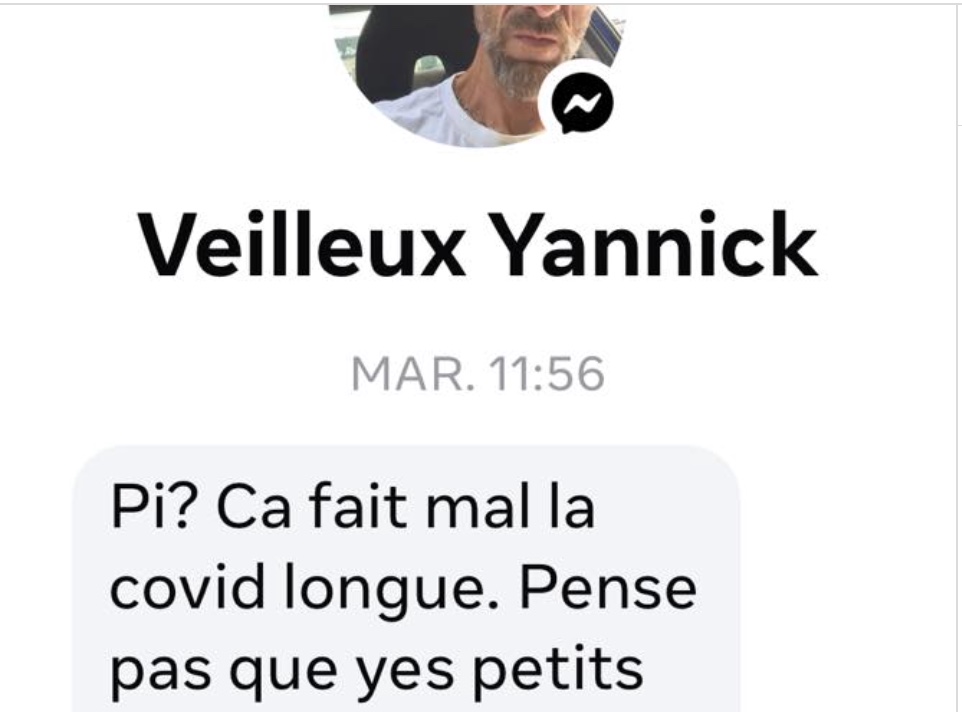
Task: Click the Messenger lightning bolt badge icon
Action: pyautogui.click(x=582, y=103)
